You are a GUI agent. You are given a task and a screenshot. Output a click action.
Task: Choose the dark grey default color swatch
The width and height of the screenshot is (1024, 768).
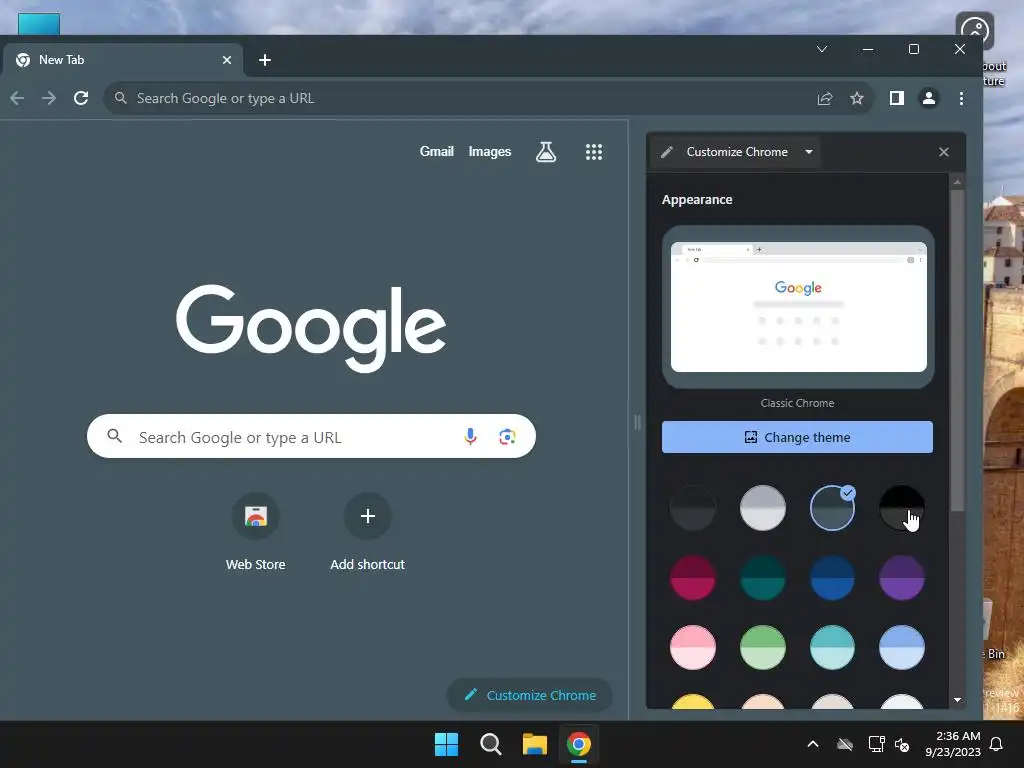tap(693, 507)
